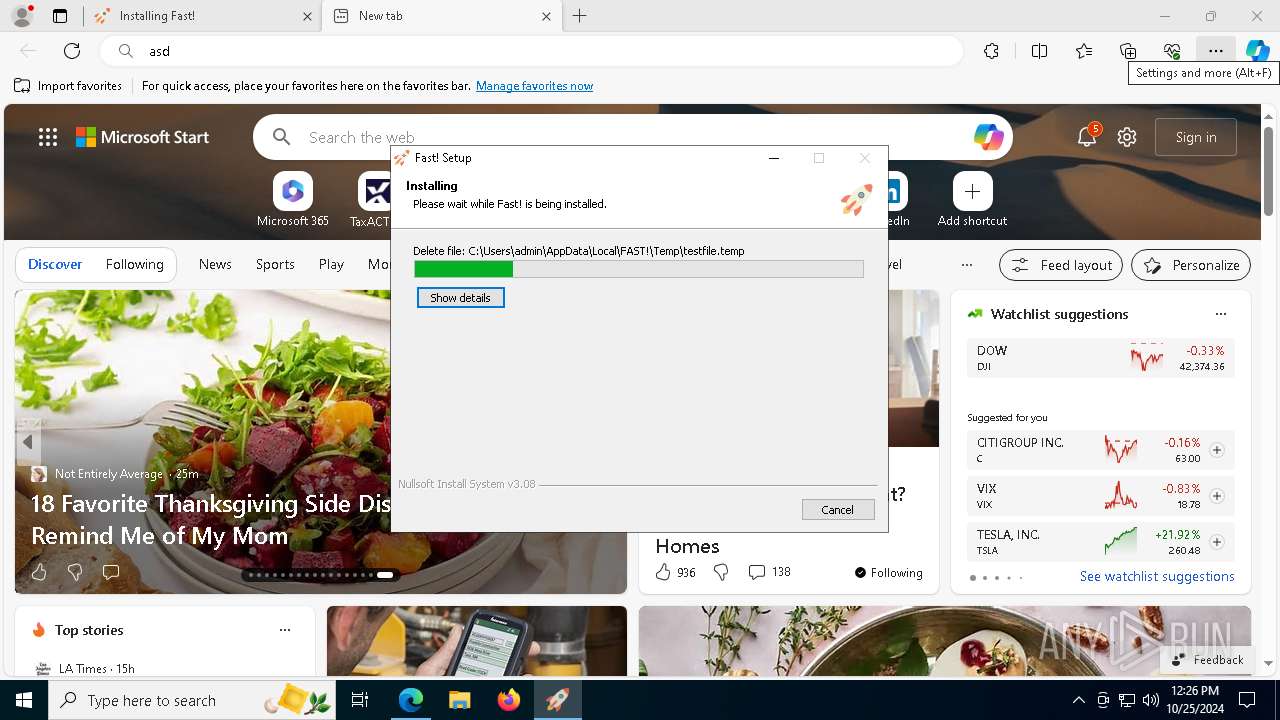The image size is (1280, 720).
Task: Open File Explorer from the taskbar
Action: click(x=459, y=700)
